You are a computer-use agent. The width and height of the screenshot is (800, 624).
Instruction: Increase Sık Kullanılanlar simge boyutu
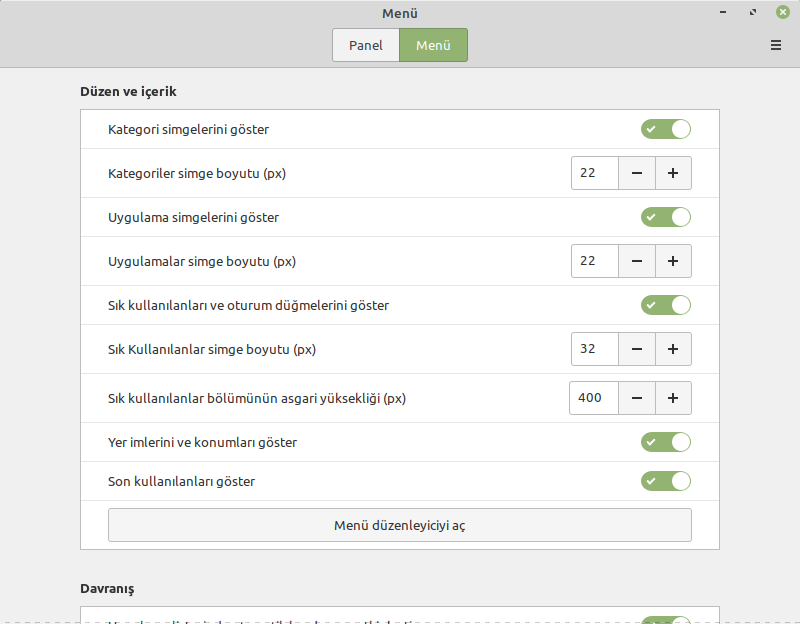pyautogui.click(x=673, y=349)
